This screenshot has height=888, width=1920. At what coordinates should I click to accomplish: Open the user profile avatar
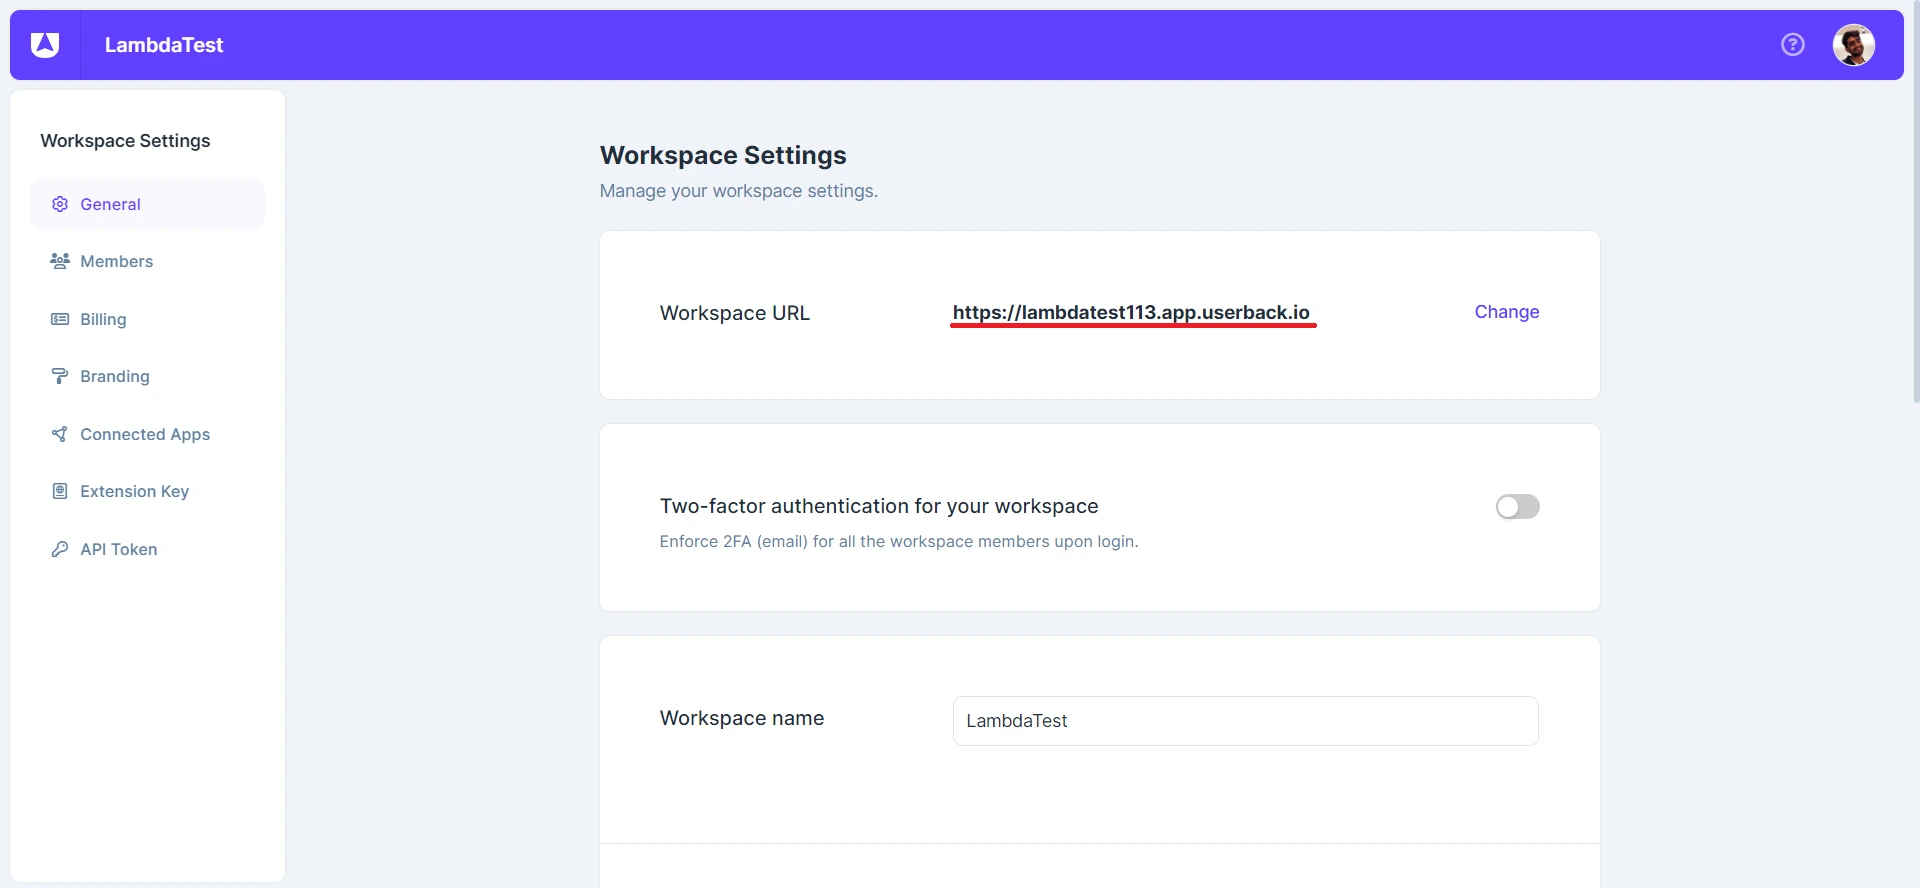pos(1854,45)
